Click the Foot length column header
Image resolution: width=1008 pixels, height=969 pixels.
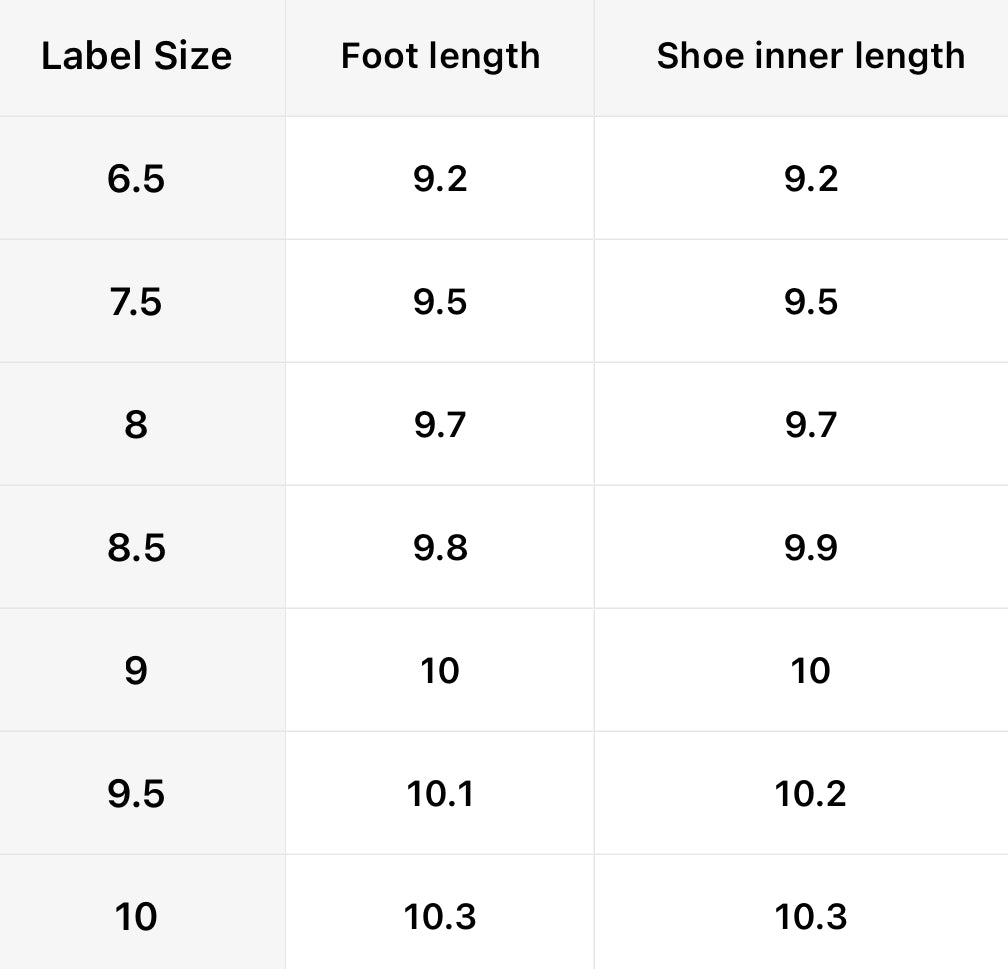440,56
